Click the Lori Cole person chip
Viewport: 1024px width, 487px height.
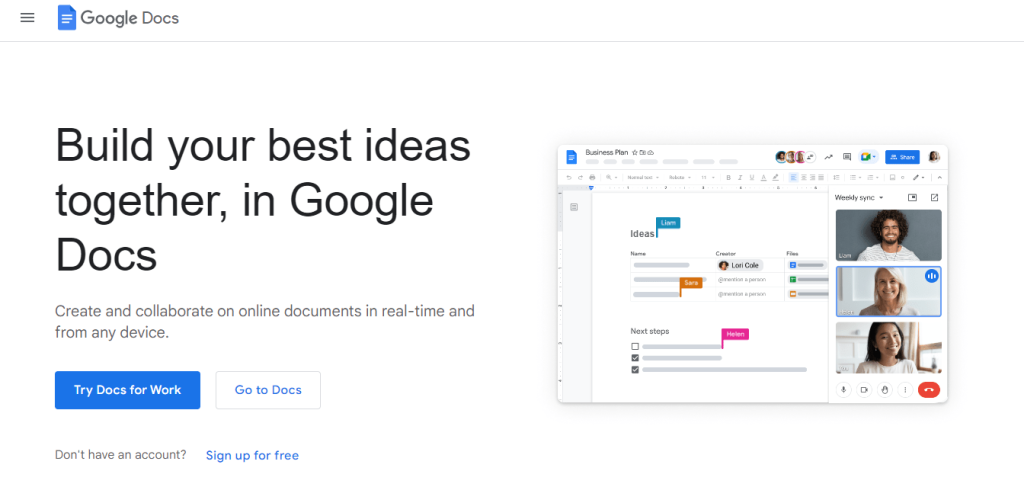click(x=740, y=266)
